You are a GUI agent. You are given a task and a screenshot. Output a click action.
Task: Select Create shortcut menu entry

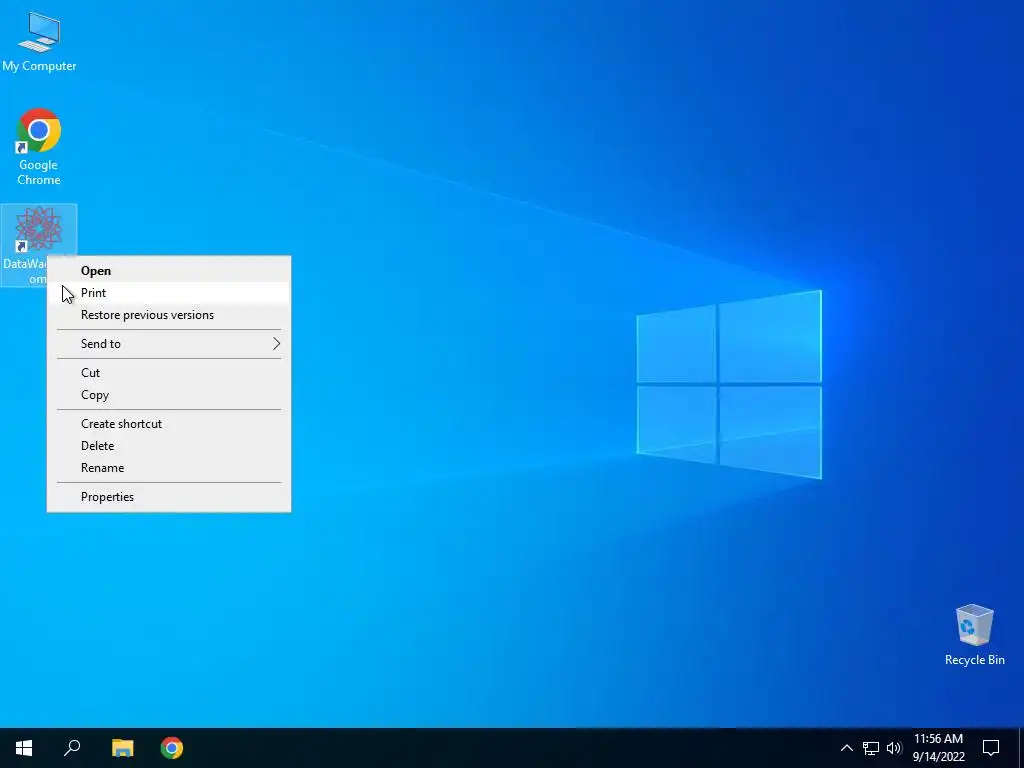coord(169,423)
